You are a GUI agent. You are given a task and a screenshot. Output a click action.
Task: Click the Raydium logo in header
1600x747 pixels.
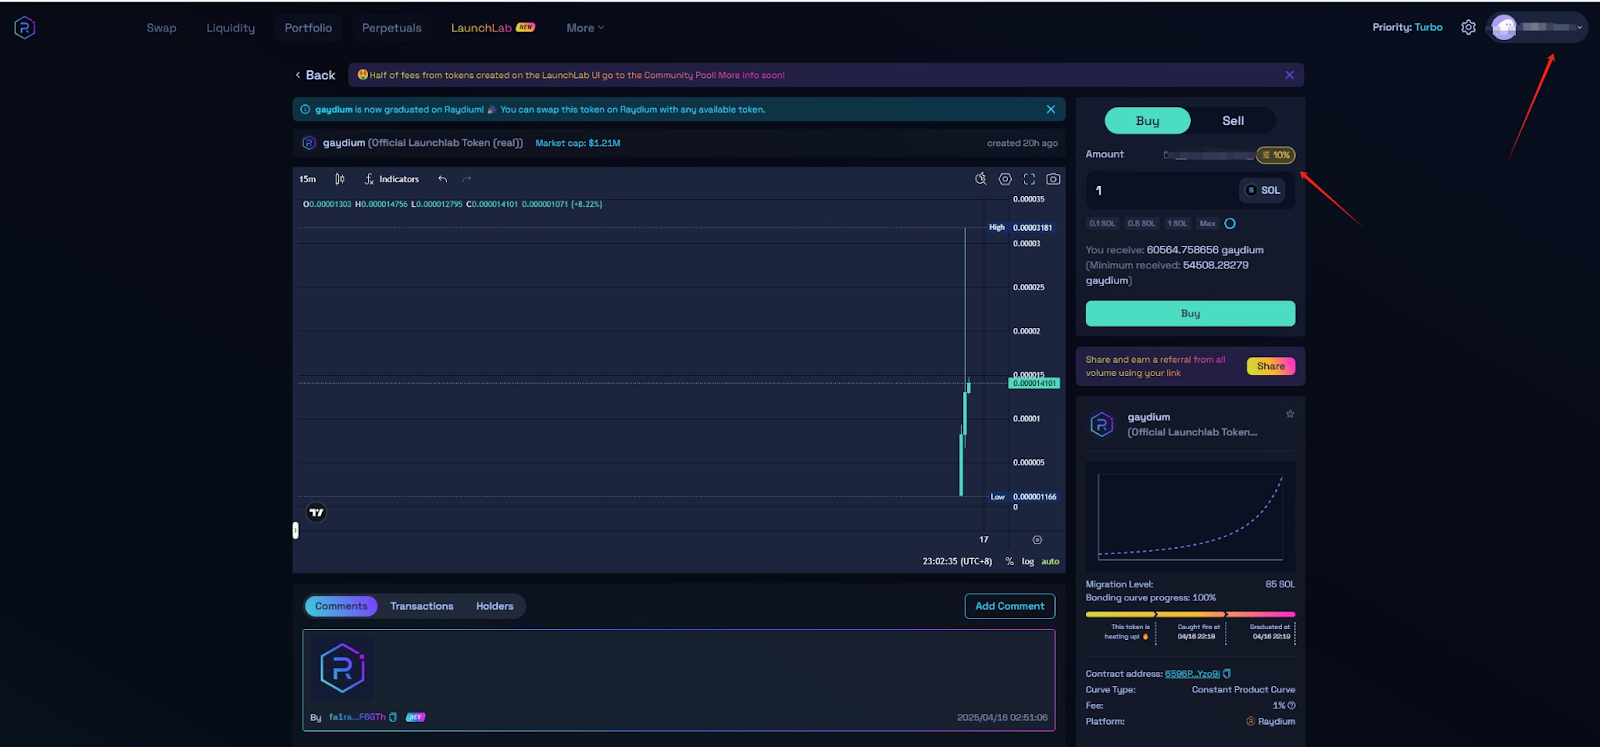coord(25,27)
